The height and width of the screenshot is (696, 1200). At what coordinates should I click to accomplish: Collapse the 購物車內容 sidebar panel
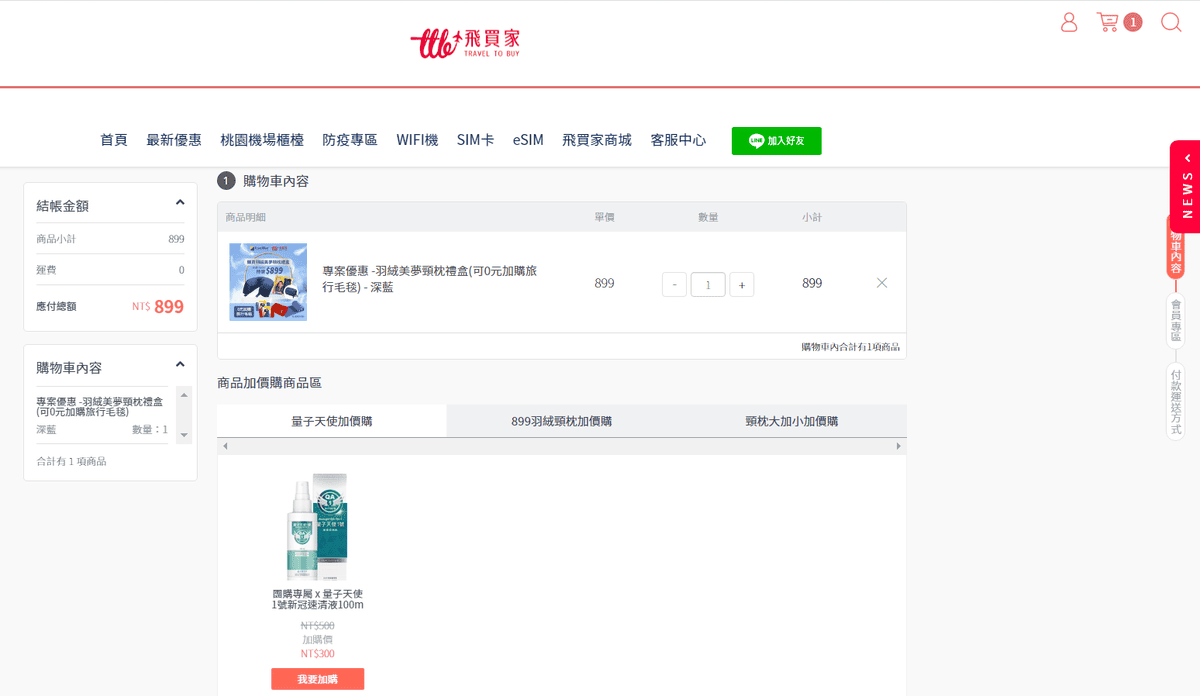click(x=180, y=364)
